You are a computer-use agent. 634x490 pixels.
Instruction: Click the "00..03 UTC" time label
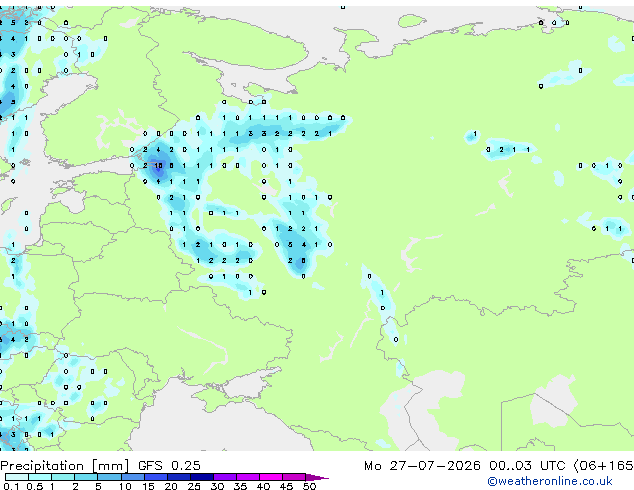527,466
